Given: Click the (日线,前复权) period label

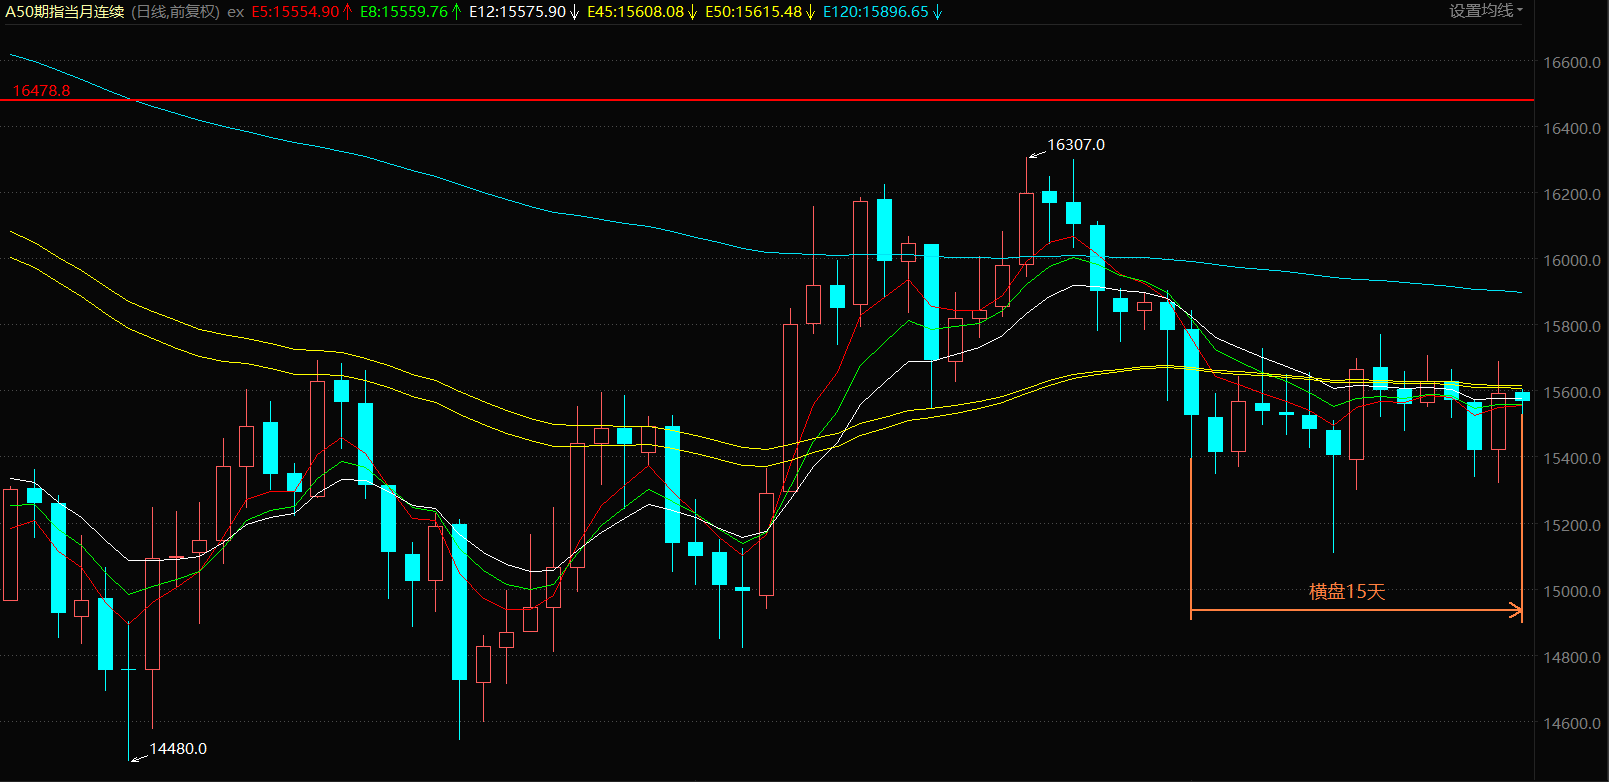Looking at the screenshot, I should point(175,12).
